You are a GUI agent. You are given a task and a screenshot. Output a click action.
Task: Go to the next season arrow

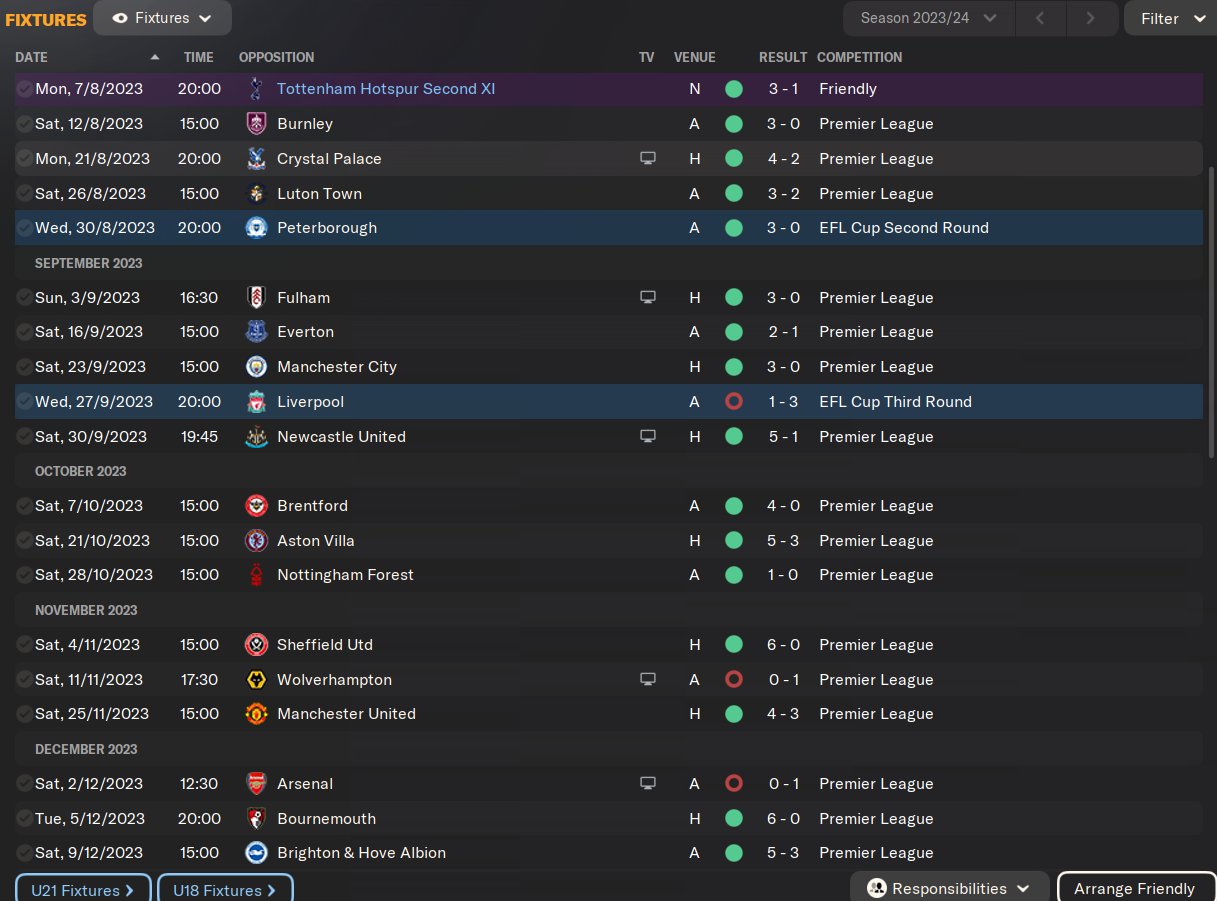[x=1090, y=18]
